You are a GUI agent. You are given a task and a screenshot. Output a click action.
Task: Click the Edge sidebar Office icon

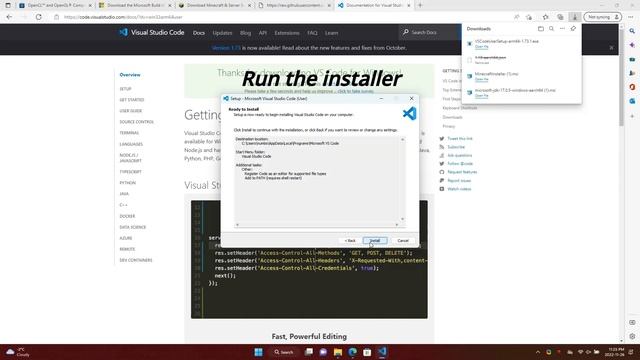point(632,87)
